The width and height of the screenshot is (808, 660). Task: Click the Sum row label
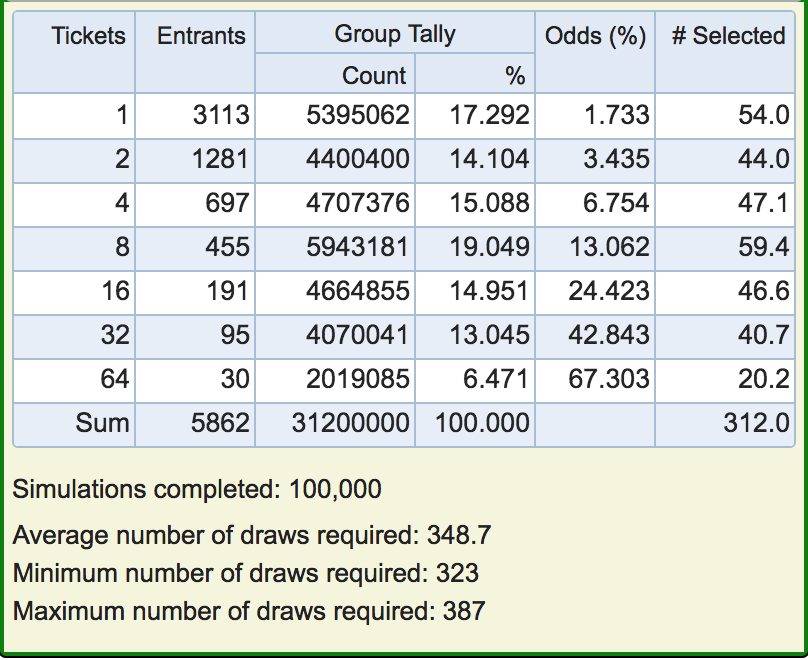[x=102, y=423]
